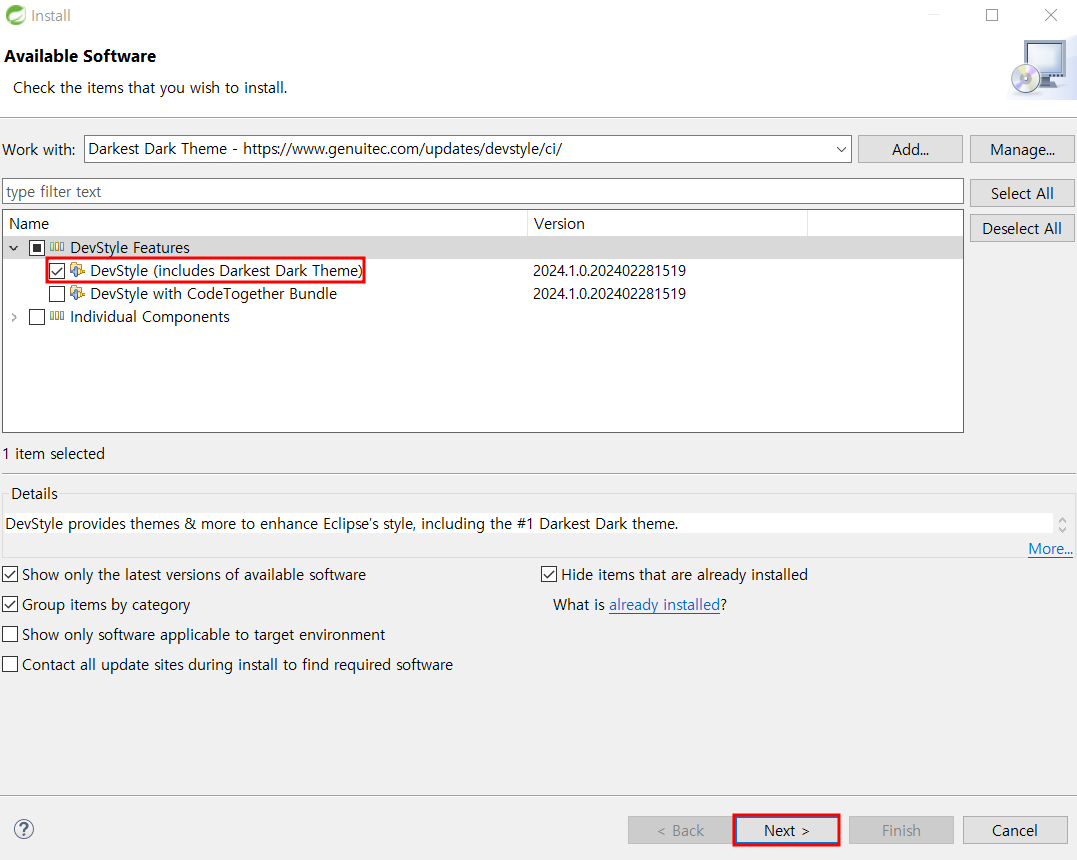Click the CodeTogether Bundle feature icon
This screenshot has height=860, width=1077.
point(78,293)
